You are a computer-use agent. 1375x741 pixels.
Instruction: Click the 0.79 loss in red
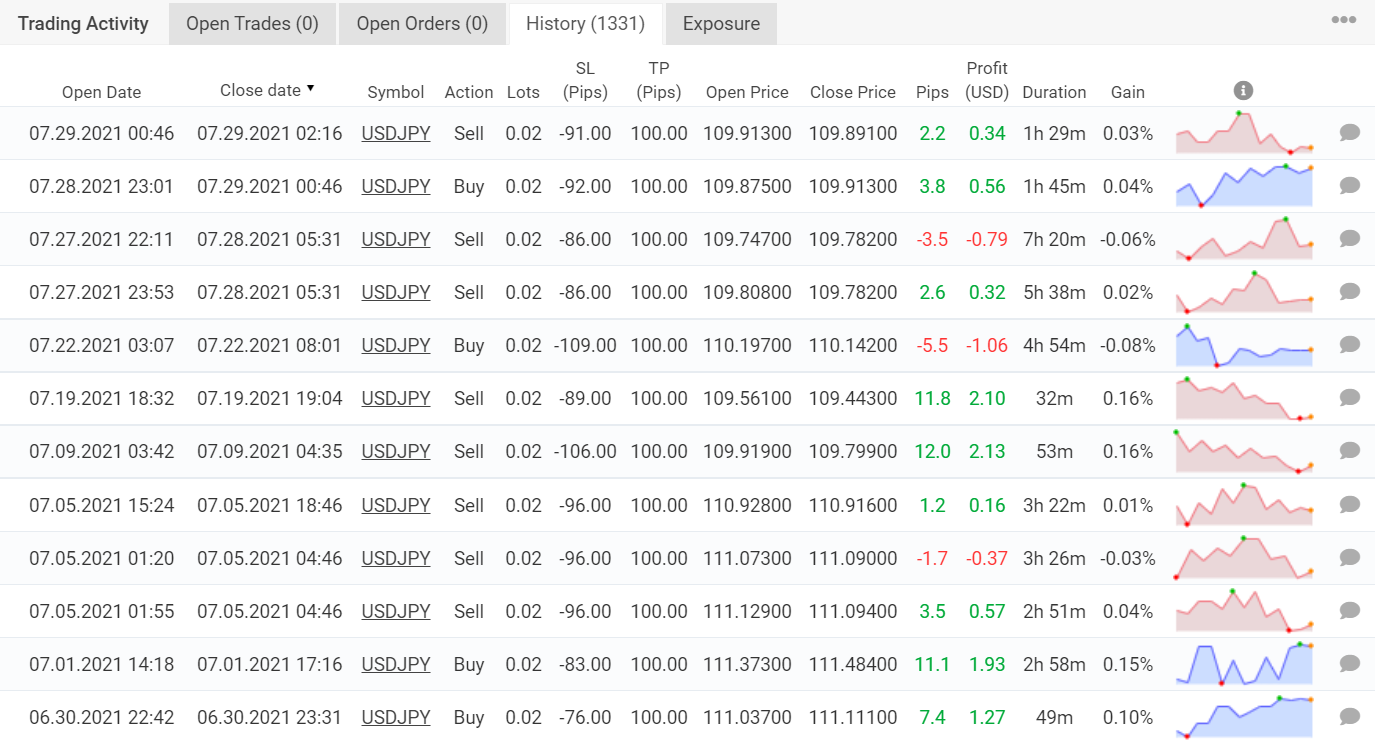tap(986, 239)
